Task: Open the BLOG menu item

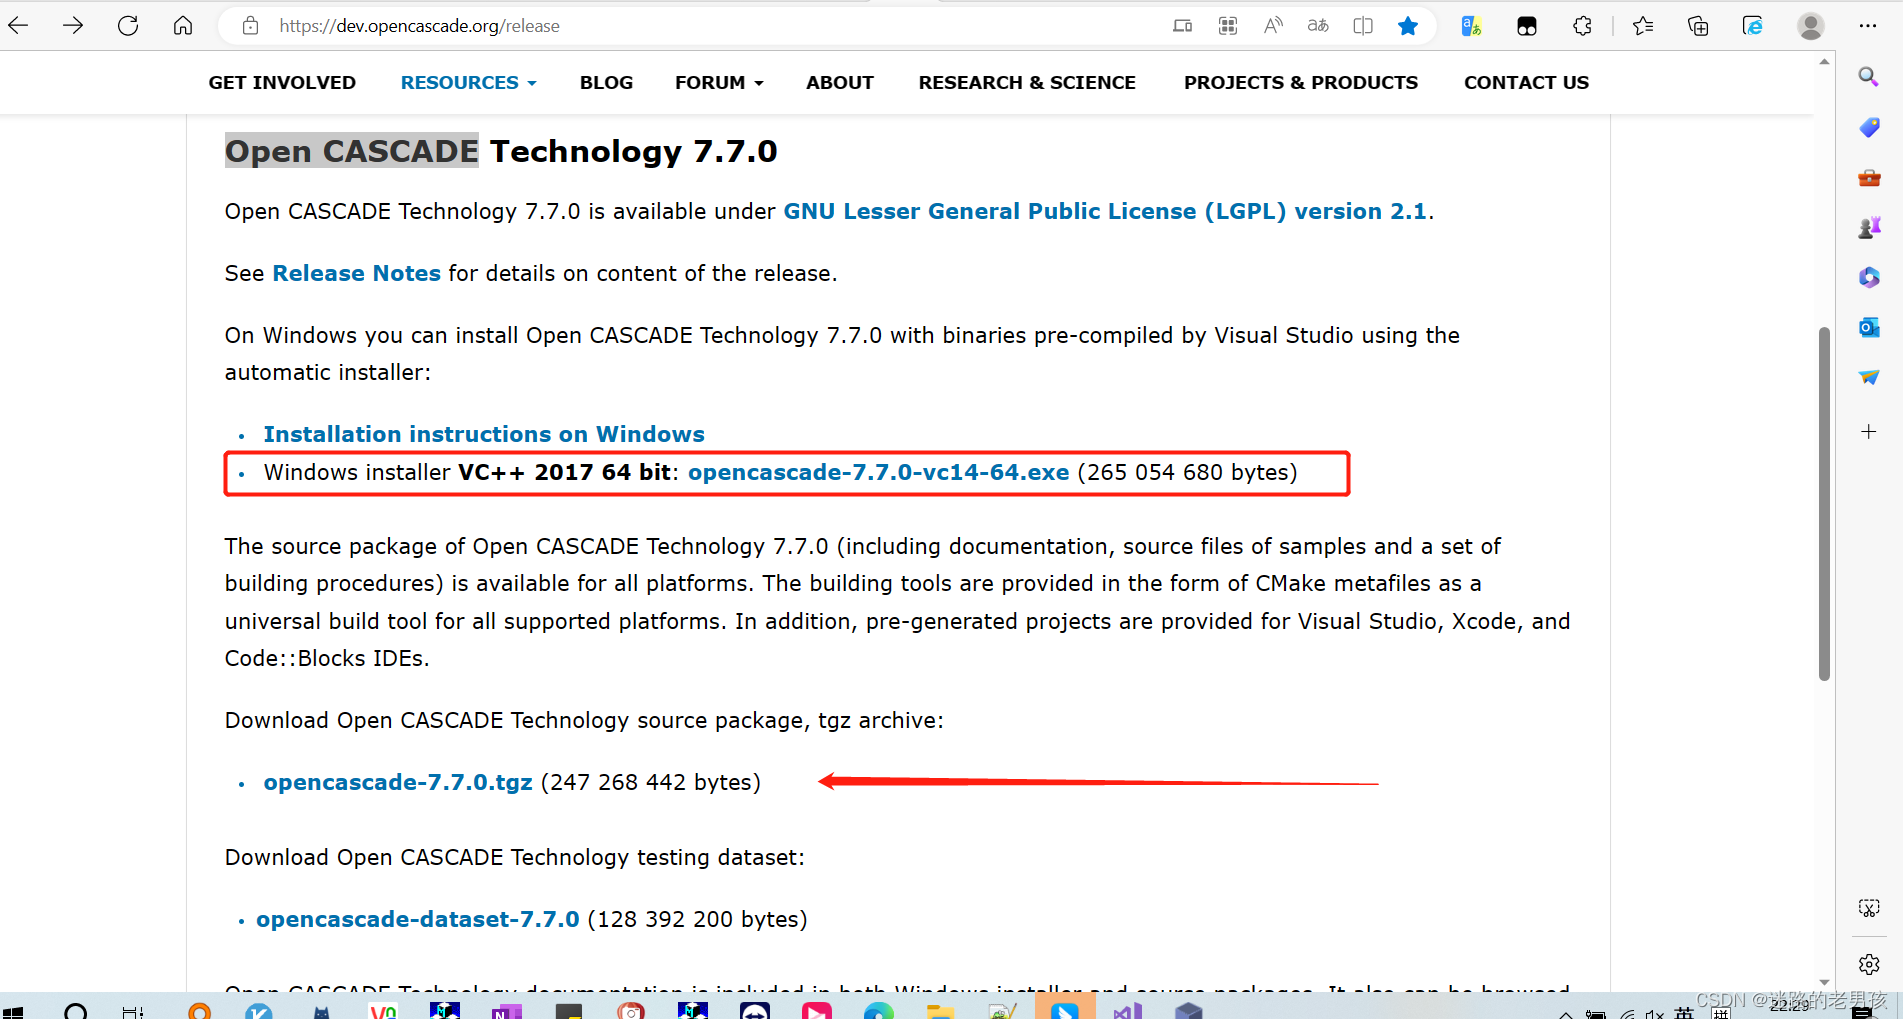Action: [x=606, y=83]
